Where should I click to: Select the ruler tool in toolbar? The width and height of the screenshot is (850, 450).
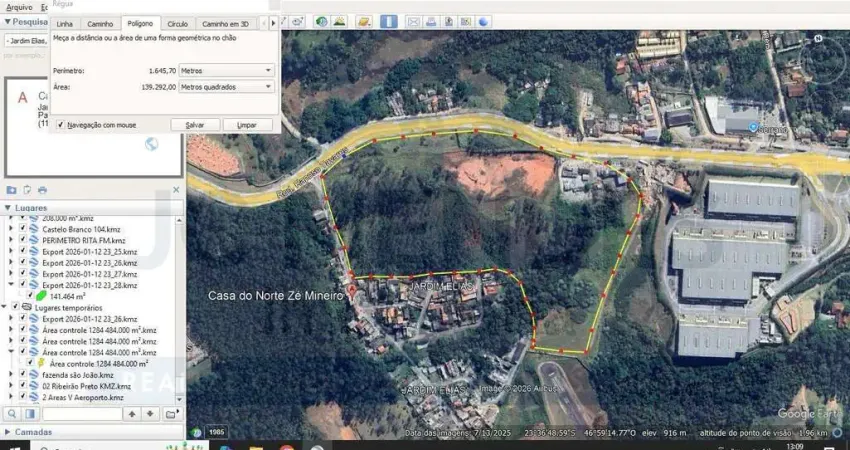click(388, 22)
